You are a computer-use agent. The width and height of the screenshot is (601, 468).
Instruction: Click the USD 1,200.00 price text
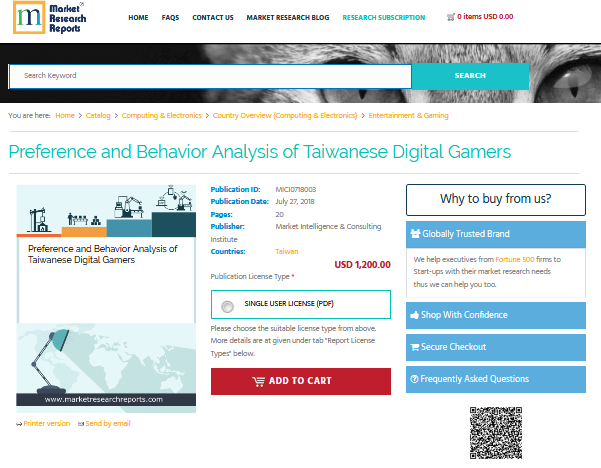click(362, 265)
